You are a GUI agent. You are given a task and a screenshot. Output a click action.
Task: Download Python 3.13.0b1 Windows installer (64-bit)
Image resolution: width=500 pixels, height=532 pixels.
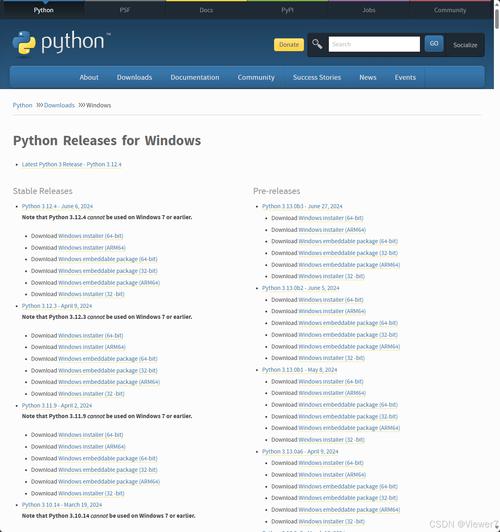331,382
